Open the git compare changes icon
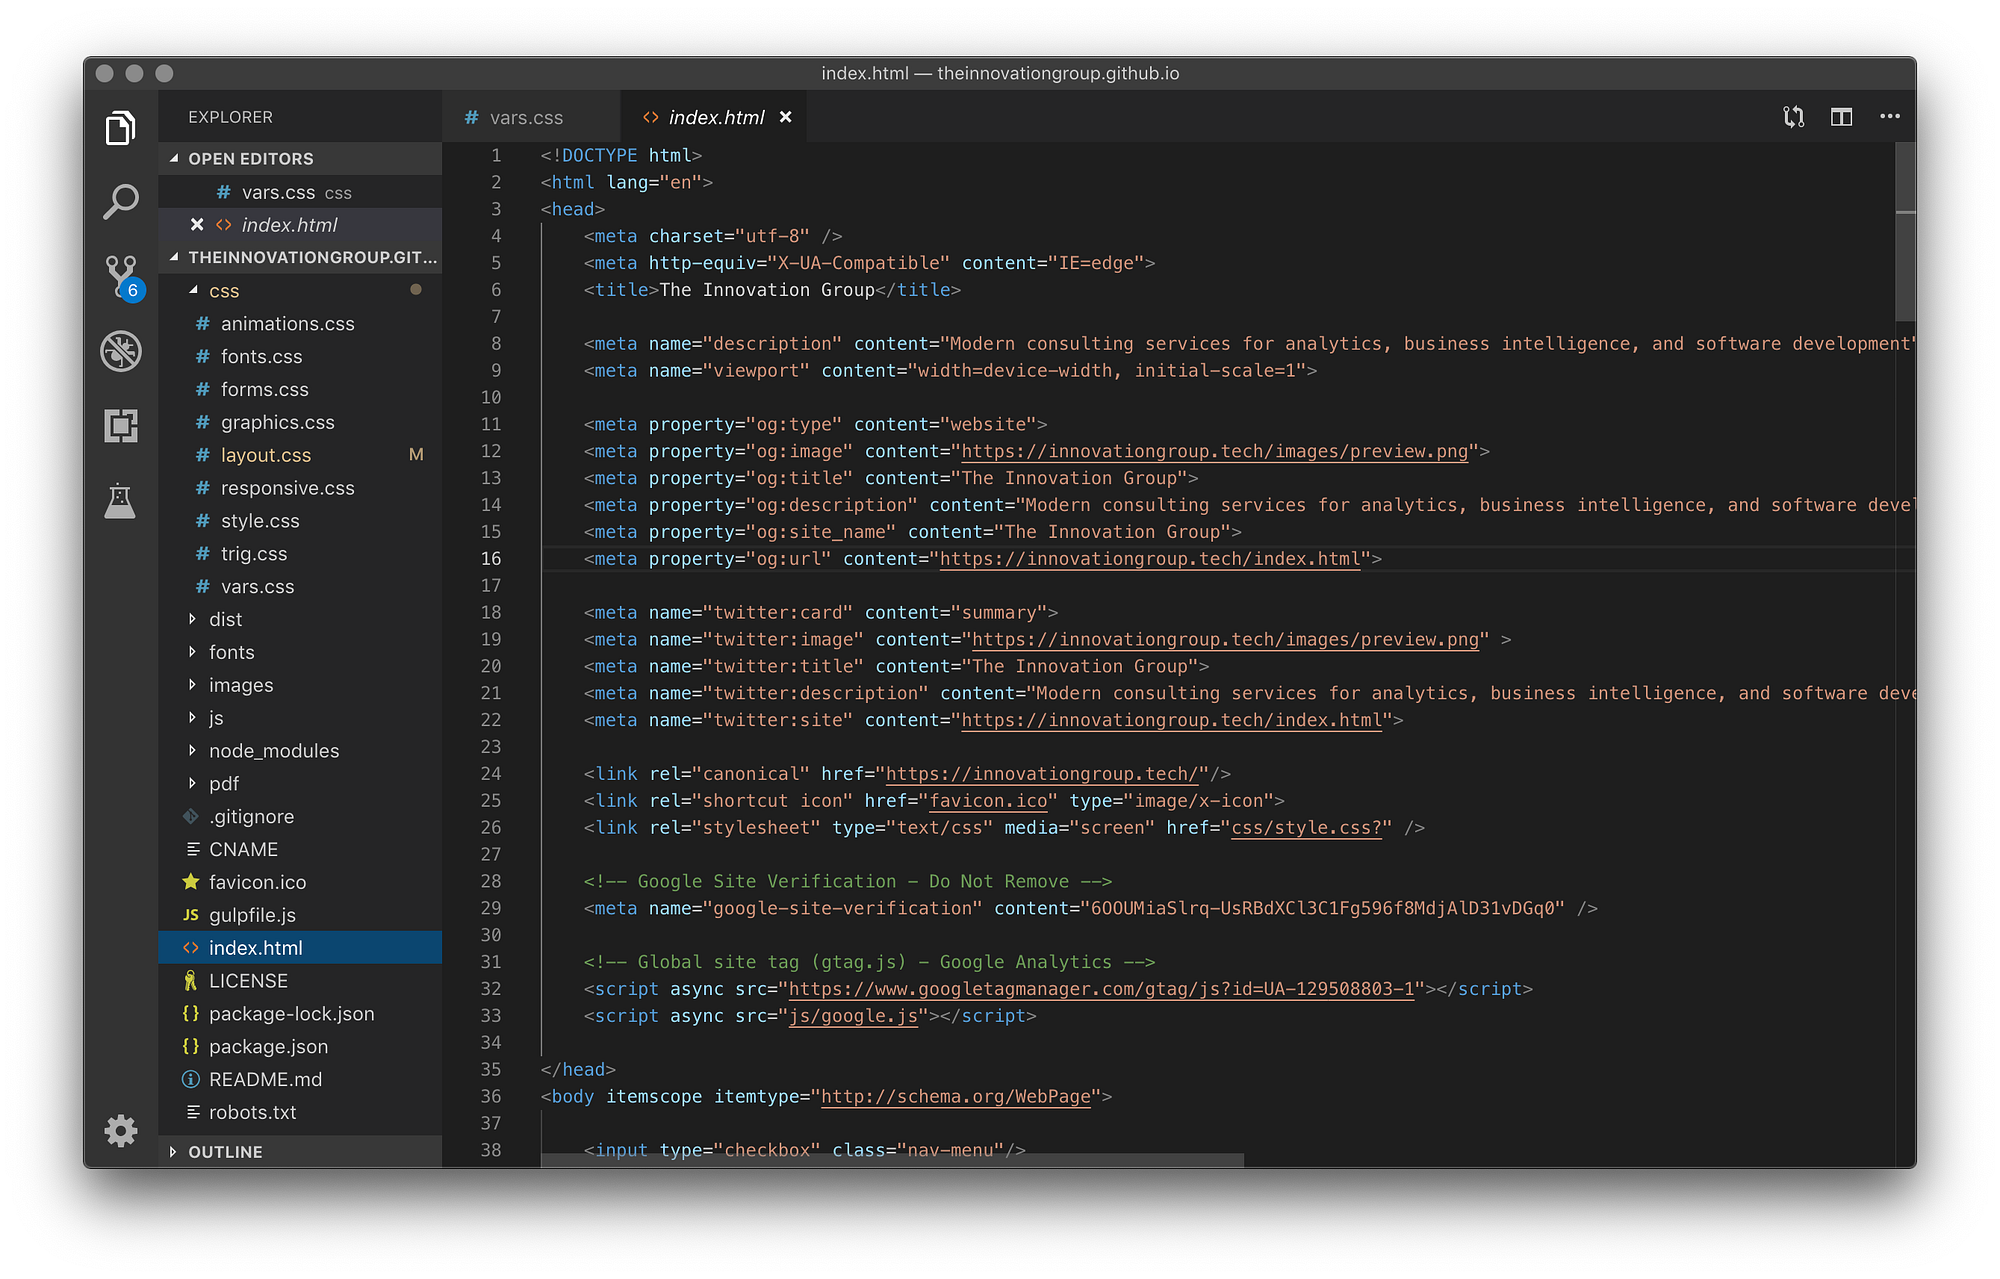 coord(1792,117)
